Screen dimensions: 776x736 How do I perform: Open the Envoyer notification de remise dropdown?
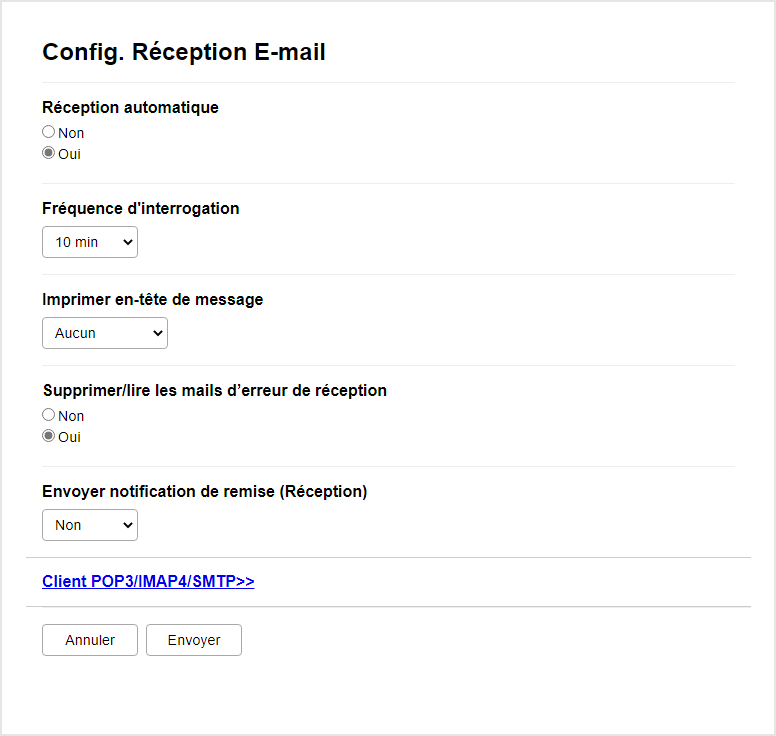(90, 525)
